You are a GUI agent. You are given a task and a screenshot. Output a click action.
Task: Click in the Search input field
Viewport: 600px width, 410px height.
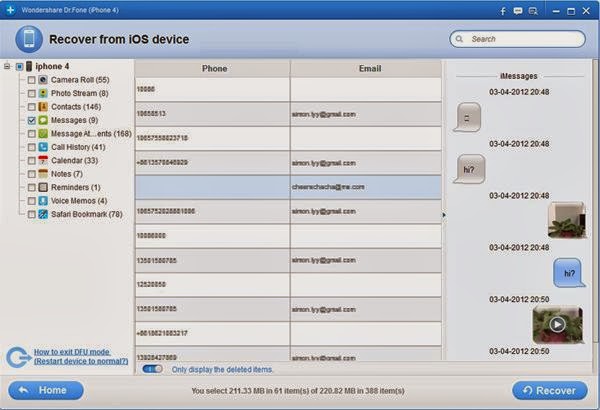[x=517, y=39]
